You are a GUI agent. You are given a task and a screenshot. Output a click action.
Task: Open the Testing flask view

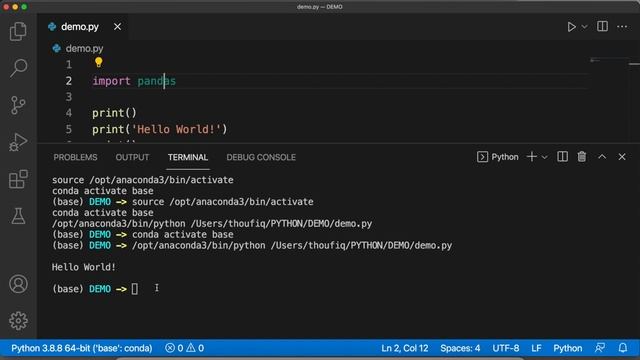click(x=18, y=216)
